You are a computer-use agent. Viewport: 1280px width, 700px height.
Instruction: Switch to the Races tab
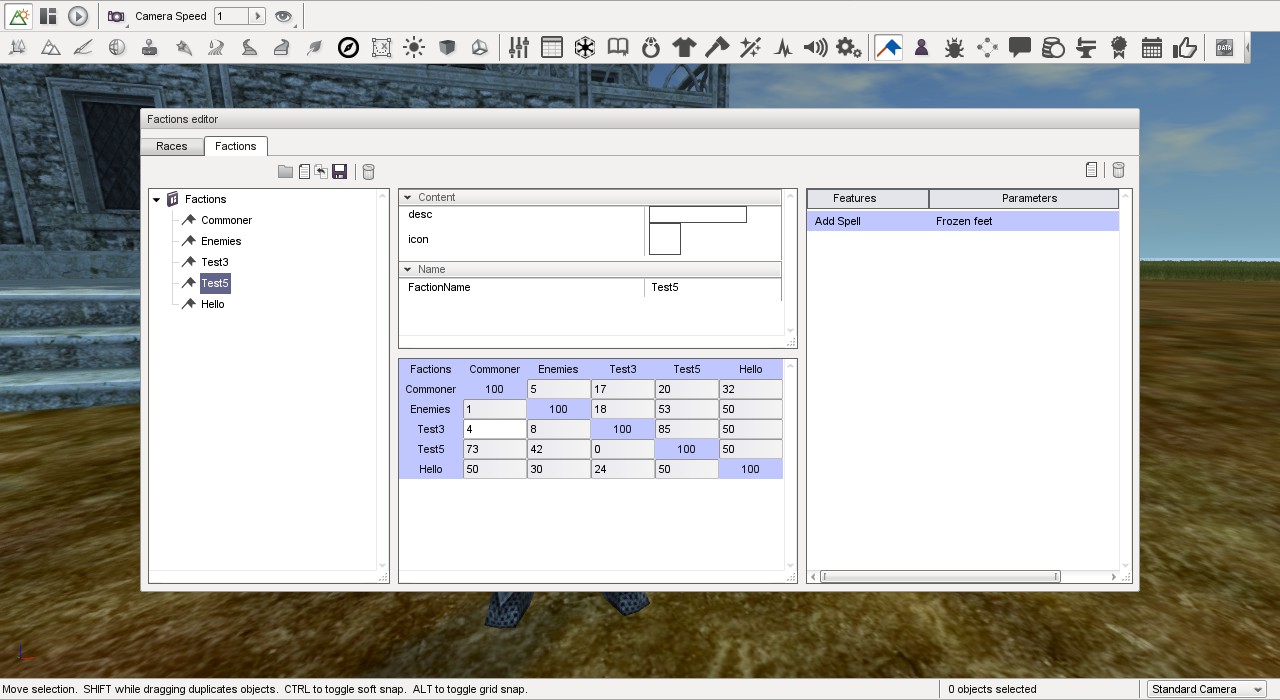[171, 146]
